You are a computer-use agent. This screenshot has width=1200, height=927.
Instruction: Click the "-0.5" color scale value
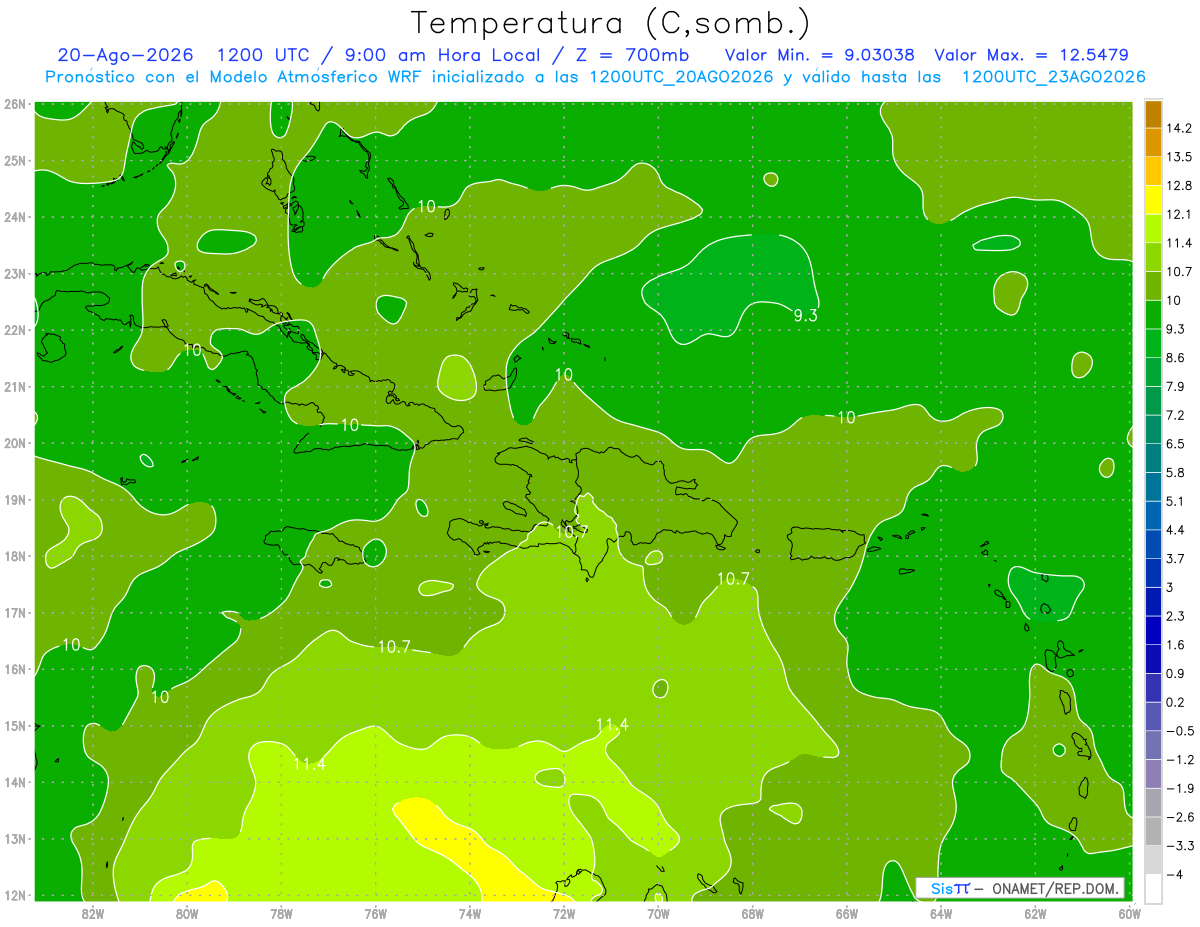1179,730
